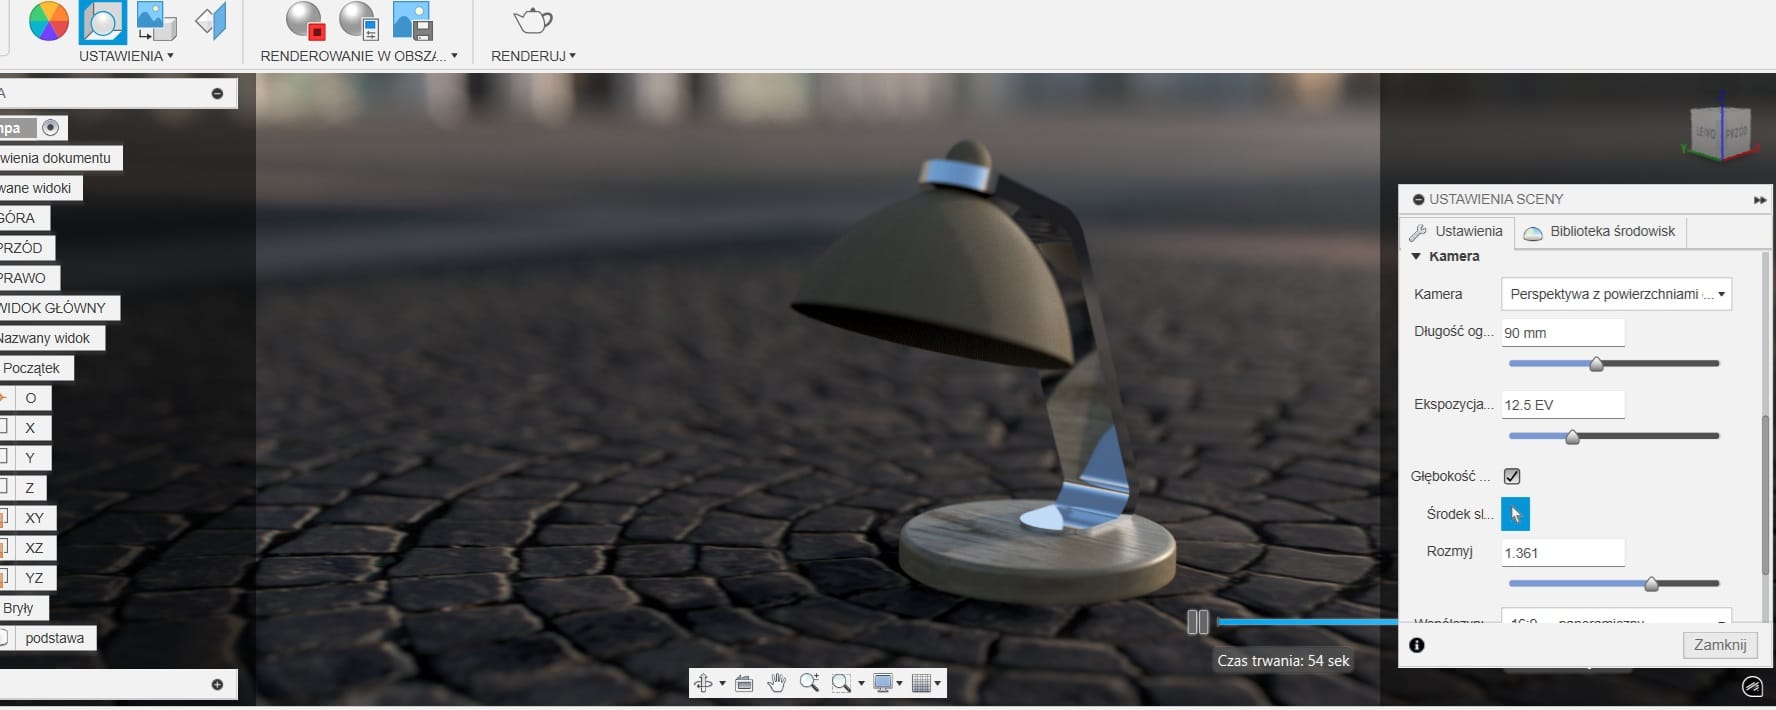Click the Scene Settings icon in toolbar
The width and height of the screenshot is (1776, 710).
(102, 21)
